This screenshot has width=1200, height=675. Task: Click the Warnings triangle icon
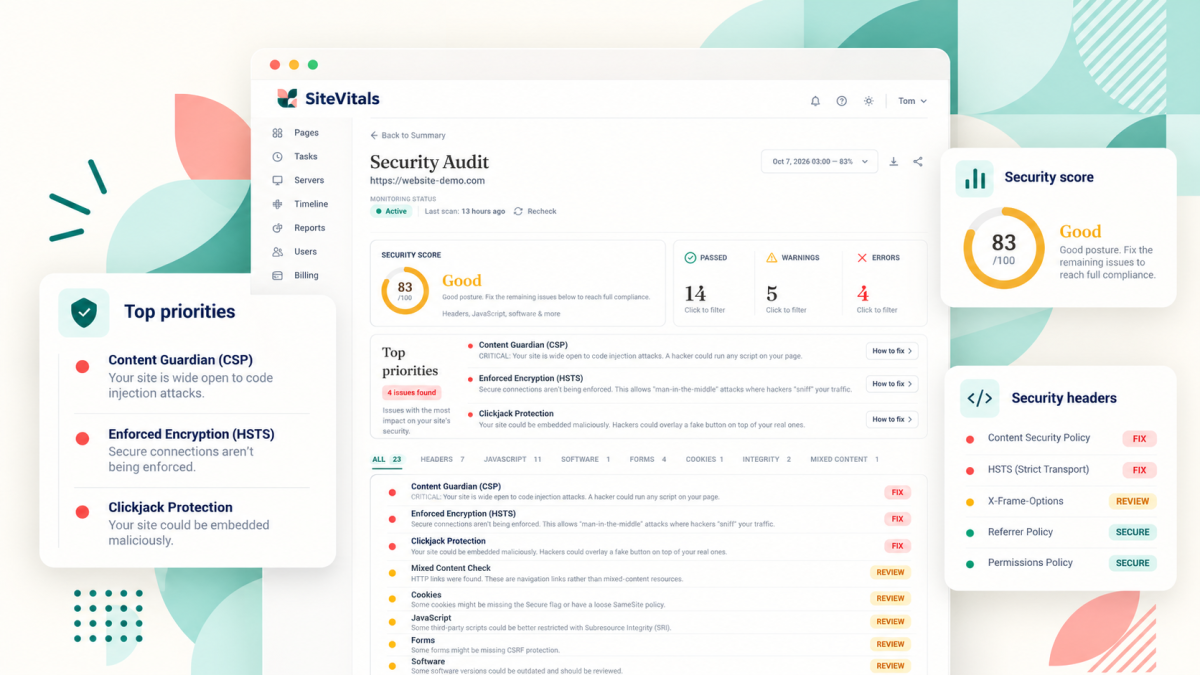[x=772, y=257]
